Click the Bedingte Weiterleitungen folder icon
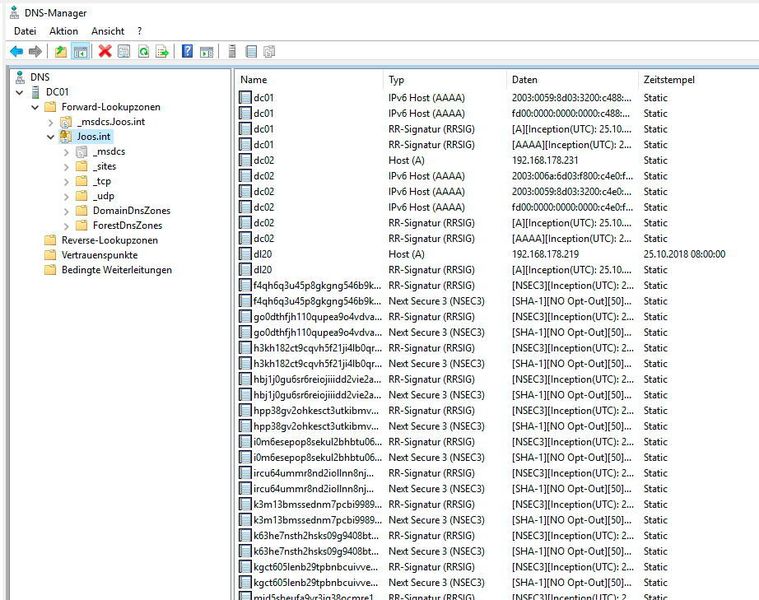The height and width of the screenshot is (600, 759). tap(50, 270)
